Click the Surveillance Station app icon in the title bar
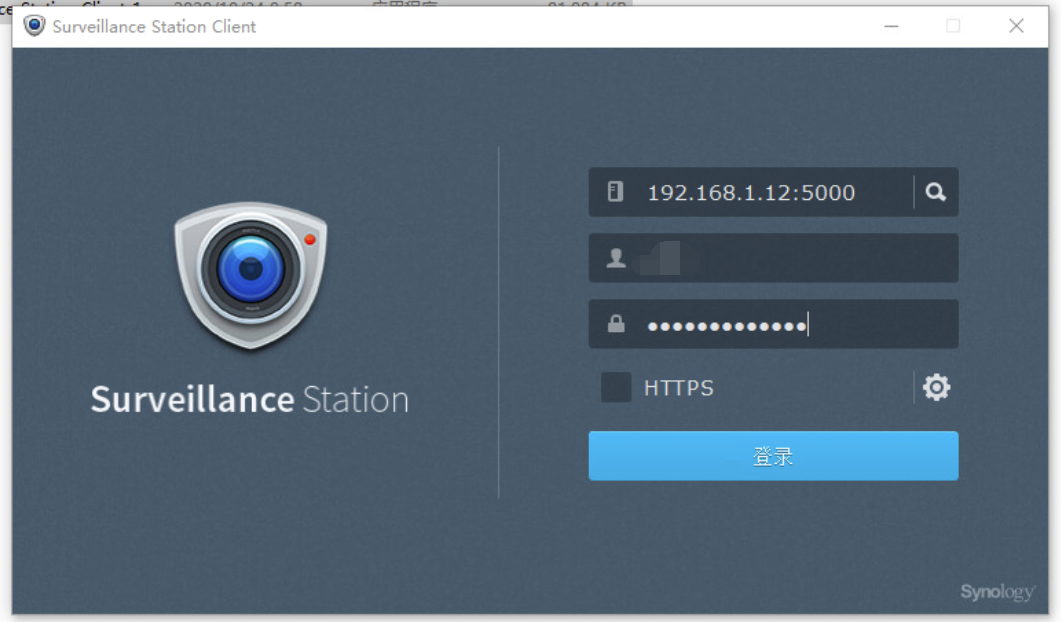The image size is (1061, 622). pyautogui.click(x=34, y=26)
